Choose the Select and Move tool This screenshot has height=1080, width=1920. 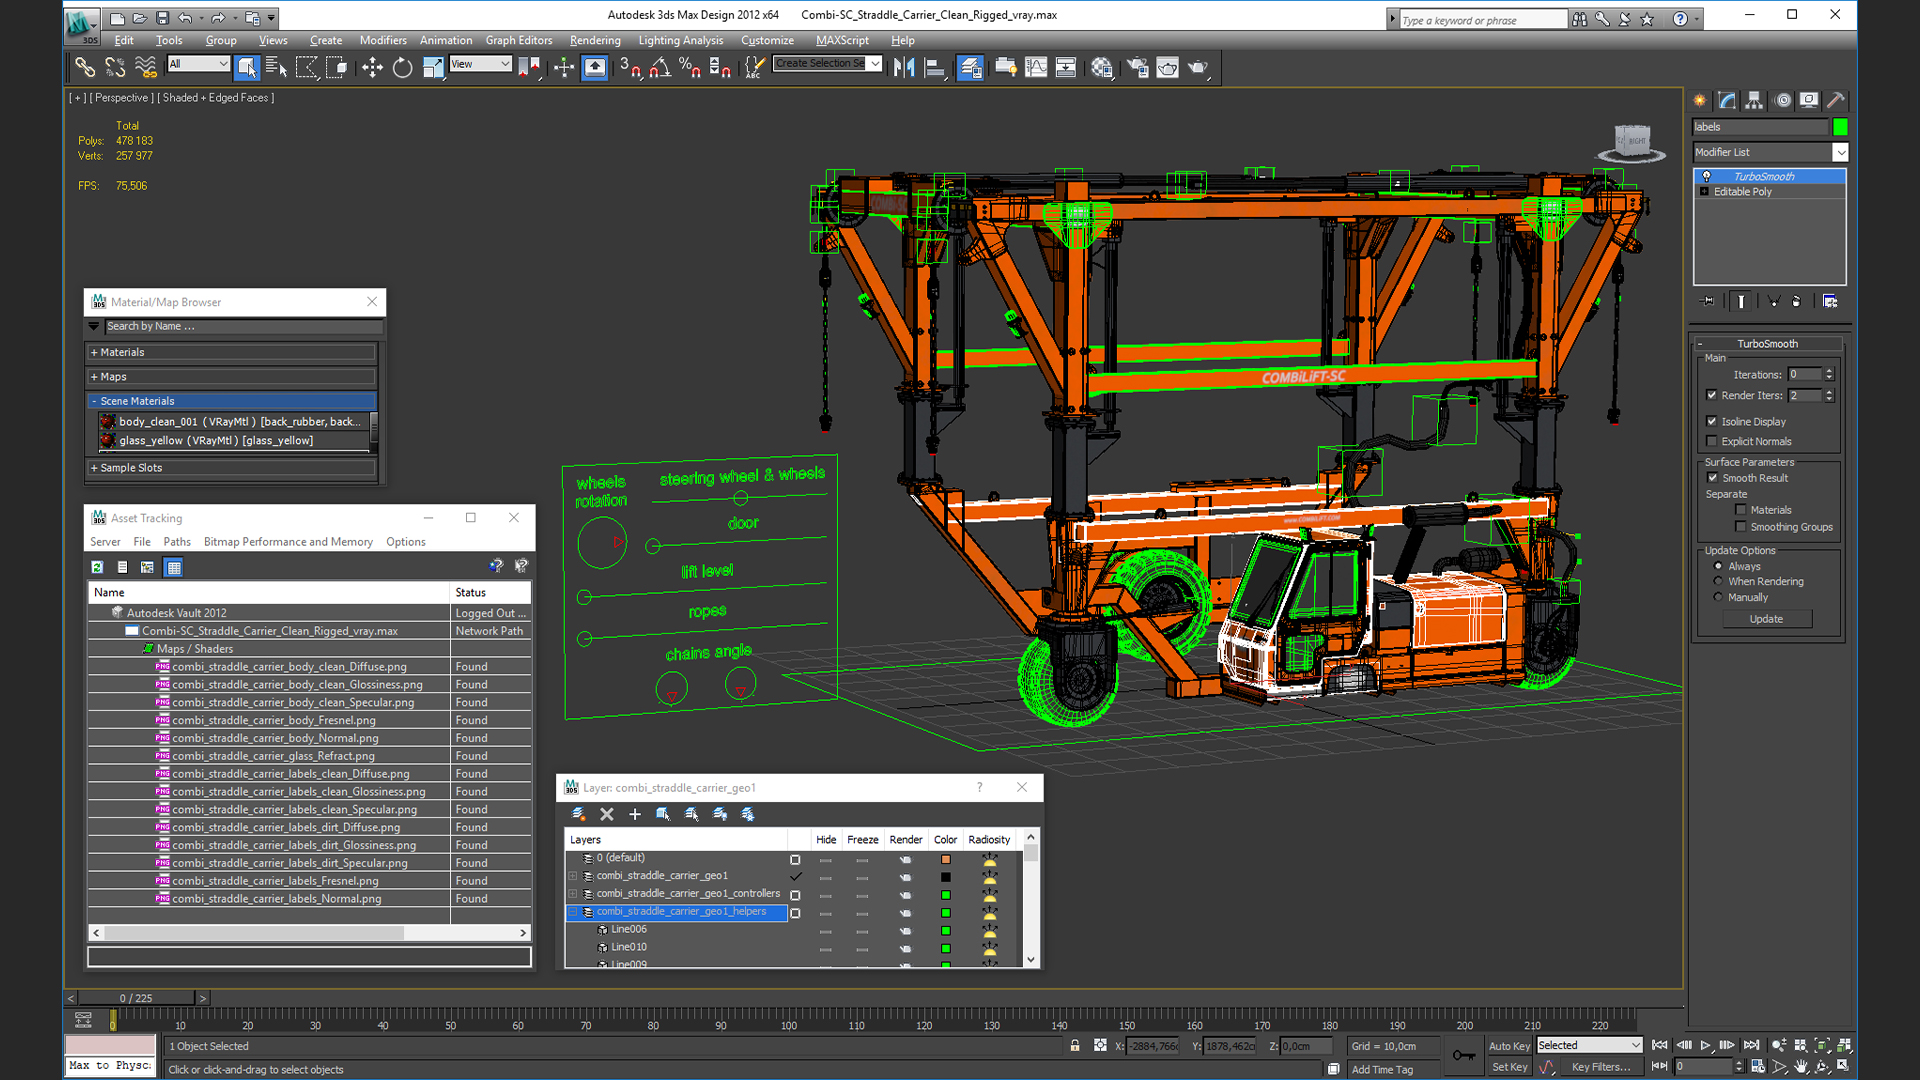(372, 67)
